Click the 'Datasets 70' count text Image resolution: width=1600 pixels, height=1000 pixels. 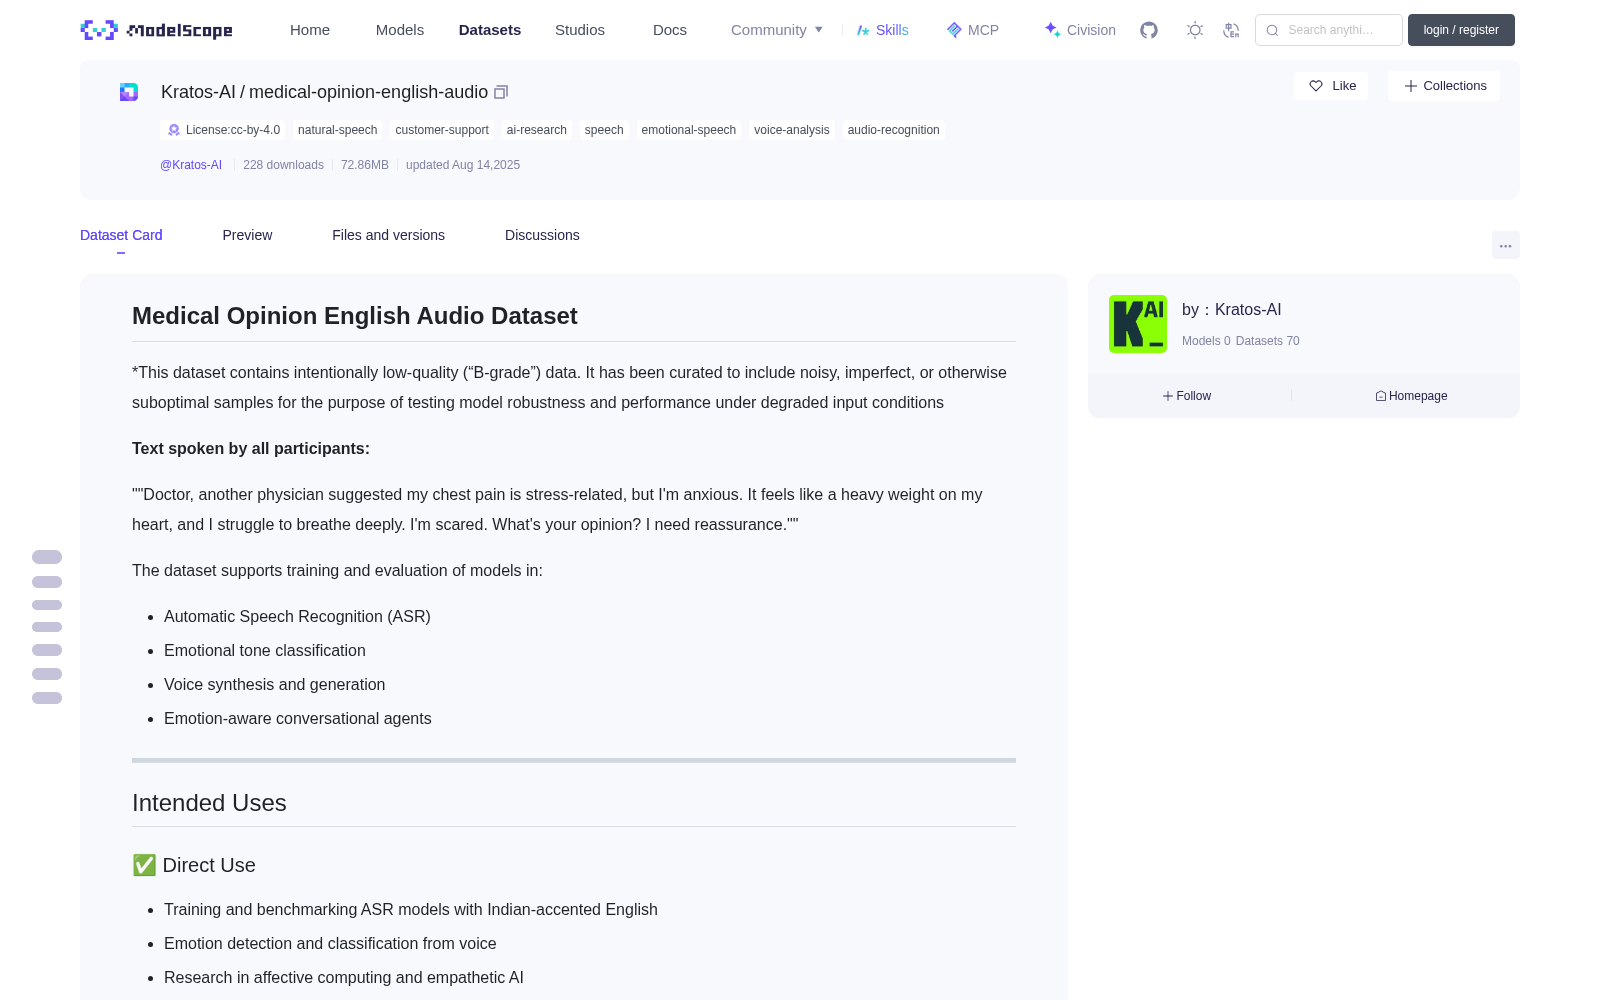(1268, 341)
